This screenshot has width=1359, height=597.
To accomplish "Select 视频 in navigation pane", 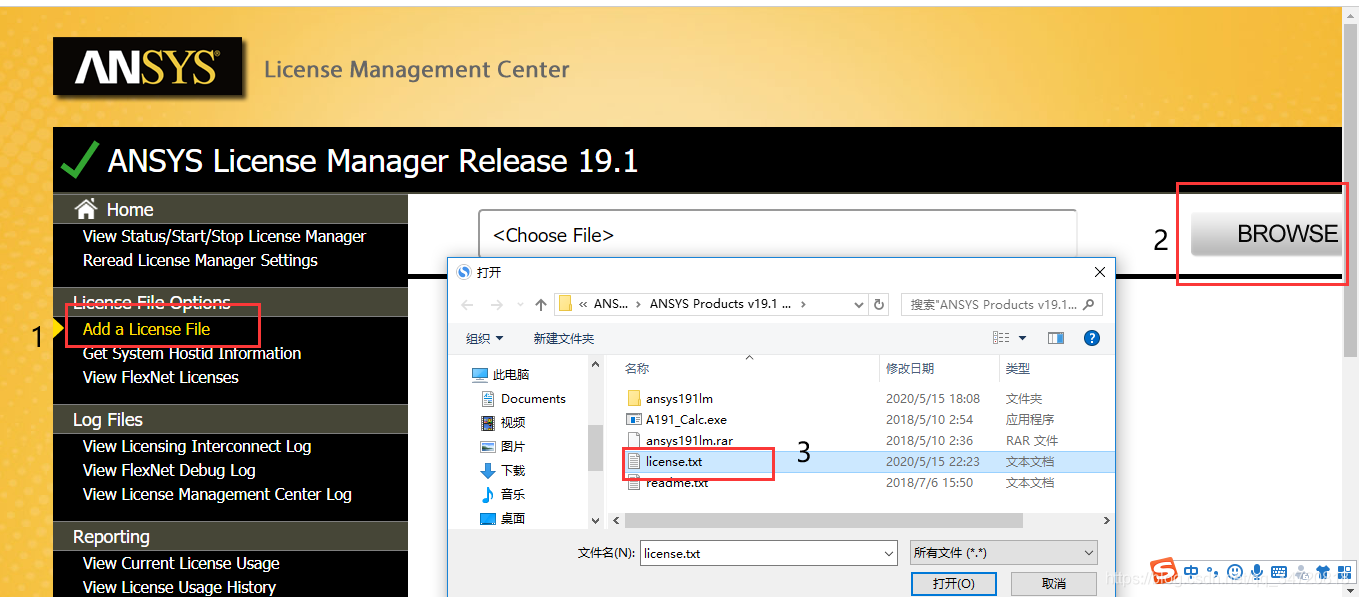I will point(503,423).
